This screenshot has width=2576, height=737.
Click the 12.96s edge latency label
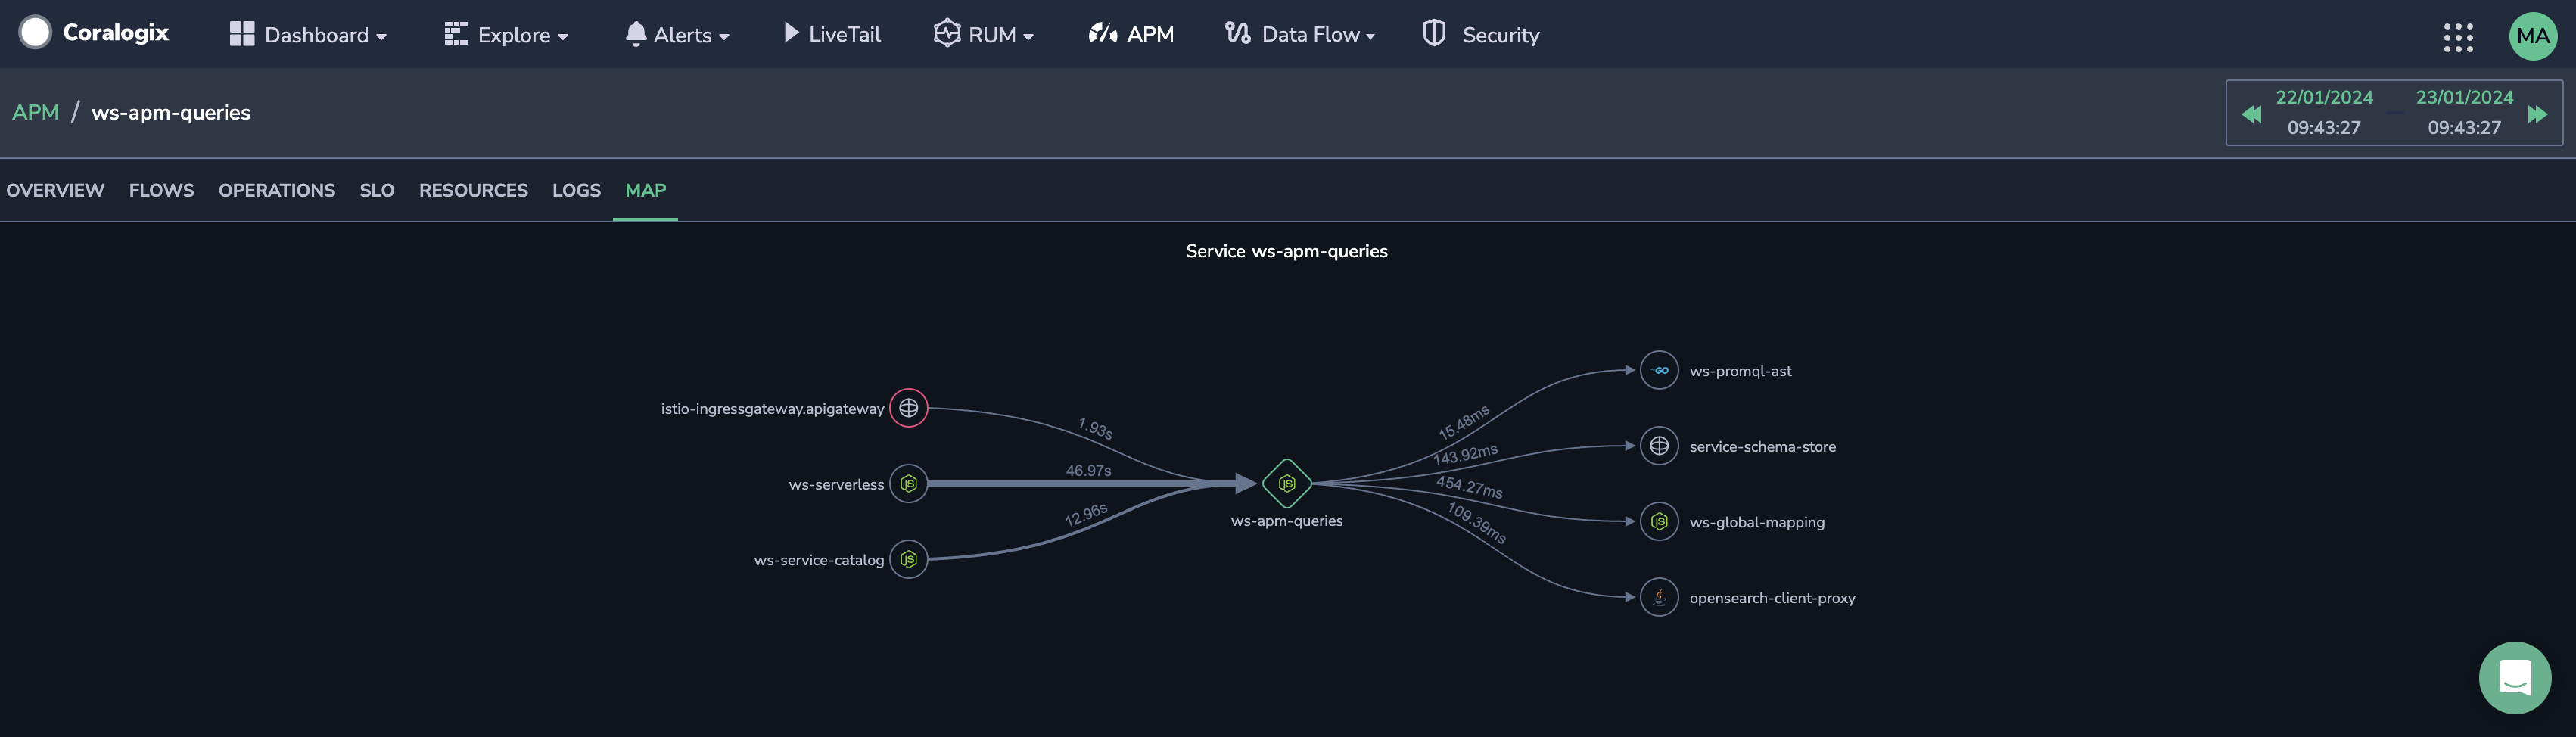pyautogui.click(x=1086, y=515)
